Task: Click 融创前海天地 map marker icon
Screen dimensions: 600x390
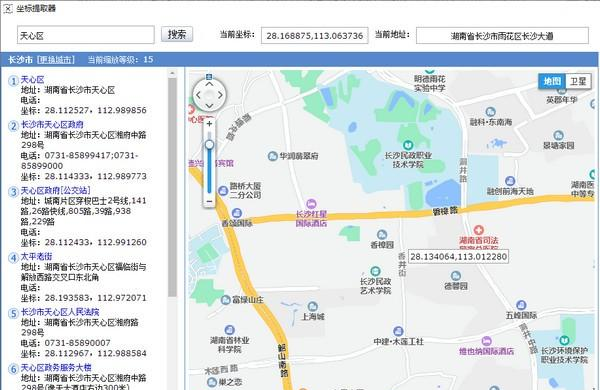Action: tap(510, 181)
